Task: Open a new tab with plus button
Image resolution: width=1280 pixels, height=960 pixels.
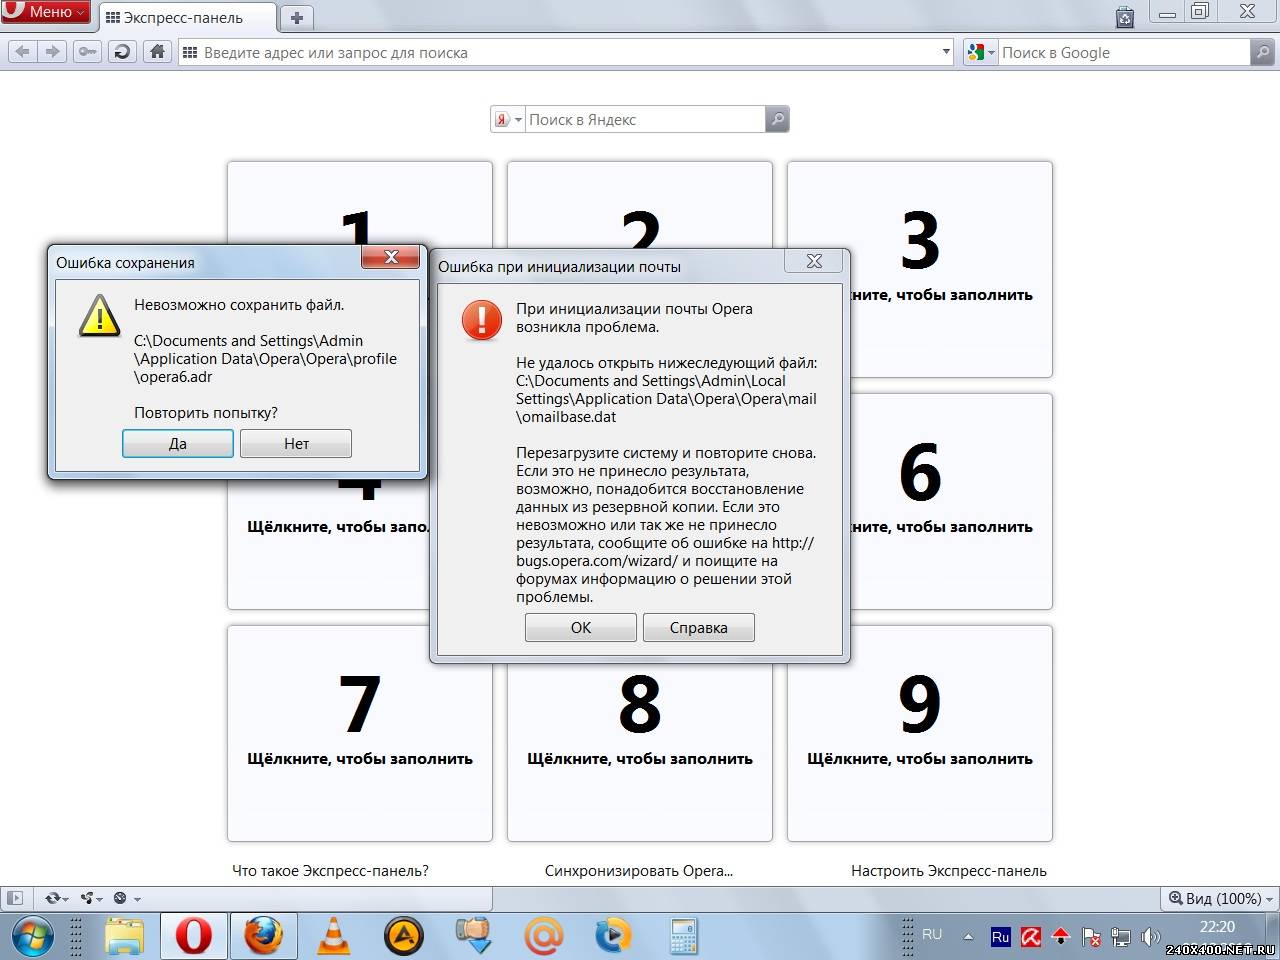Action: pos(297,17)
